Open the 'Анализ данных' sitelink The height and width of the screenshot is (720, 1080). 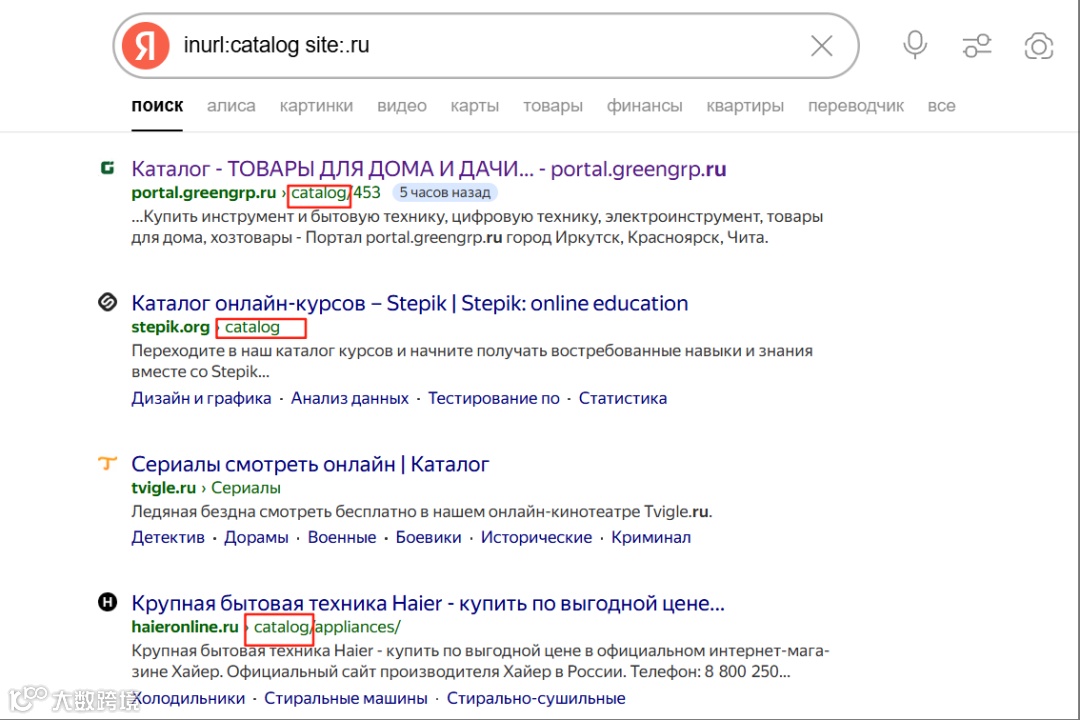(349, 398)
